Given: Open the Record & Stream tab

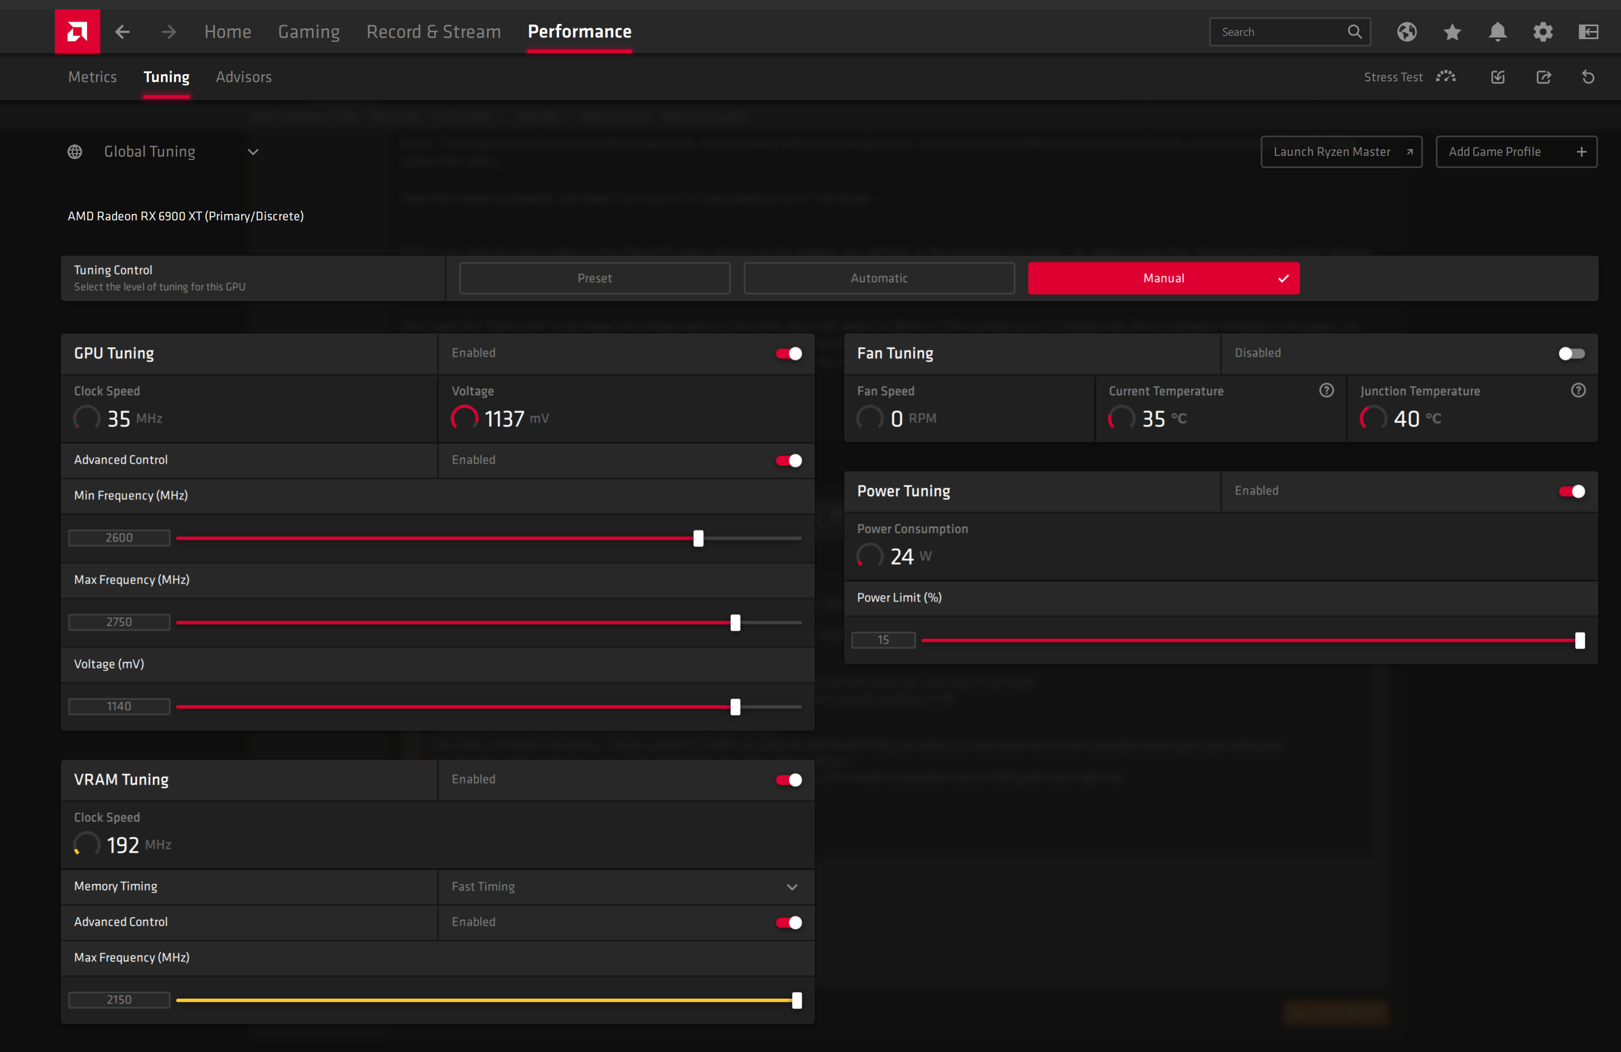Looking at the screenshot, I should coord(433,32).
